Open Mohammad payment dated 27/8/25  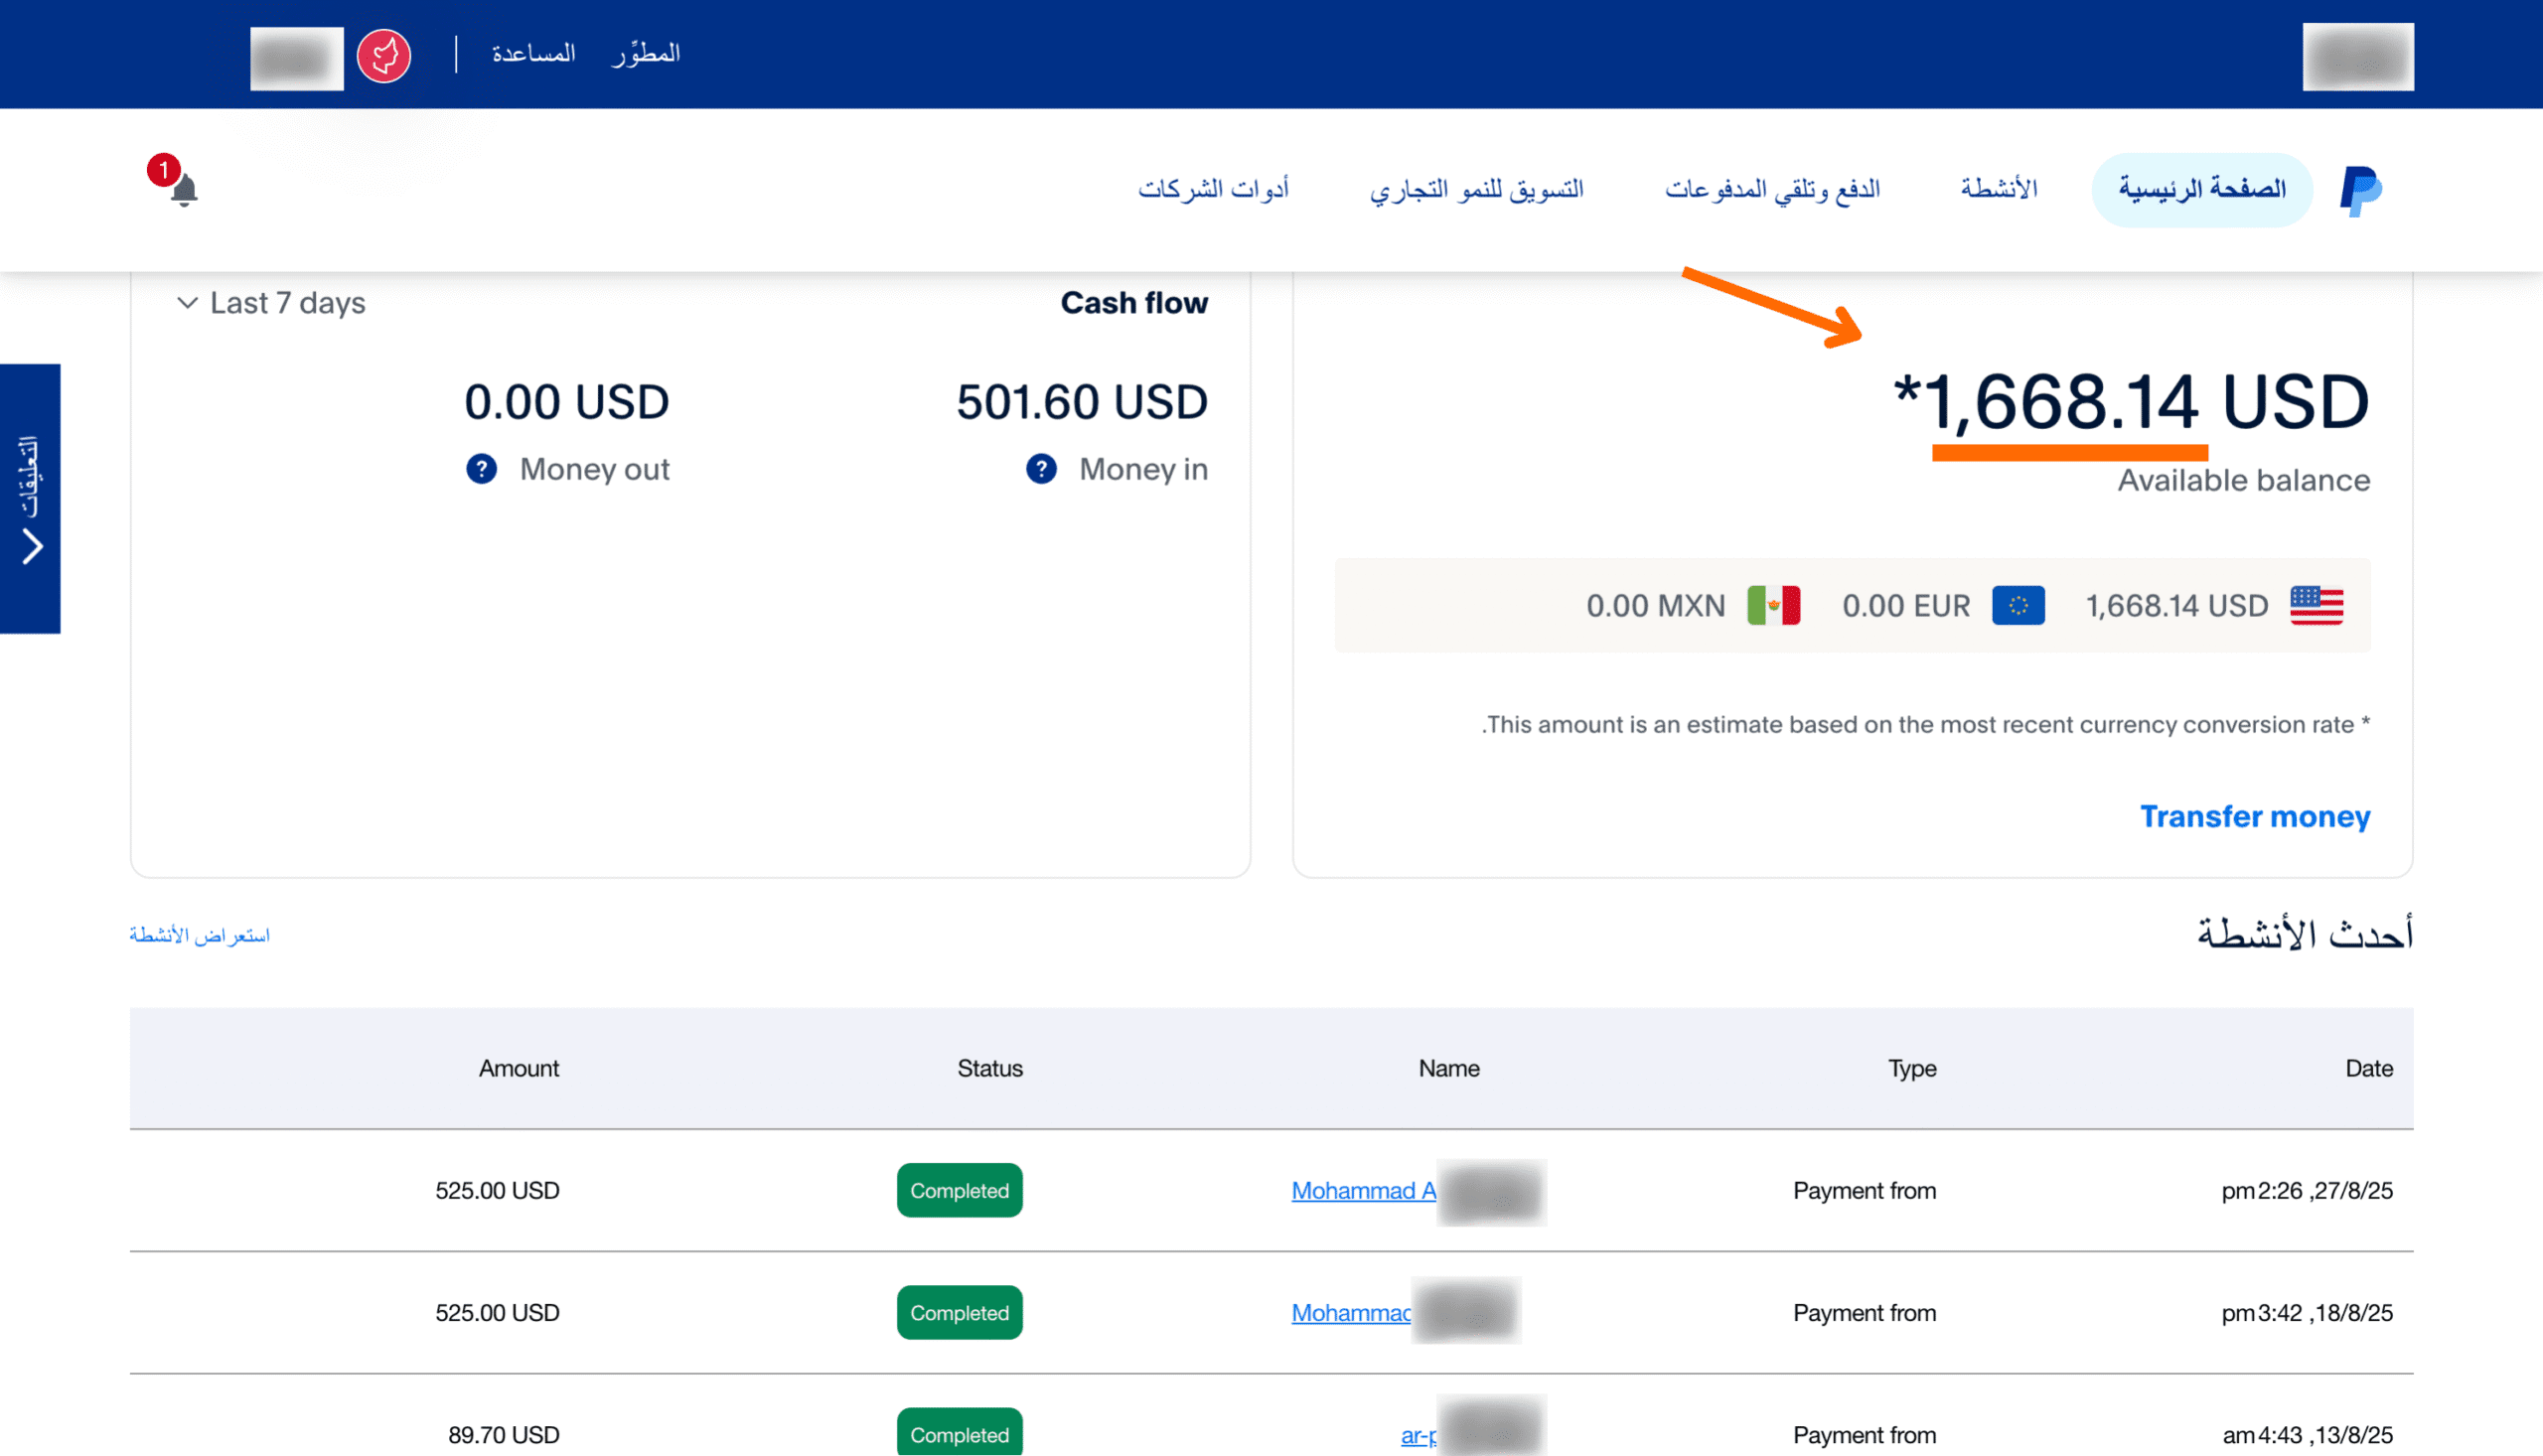click(1363, 1190)
